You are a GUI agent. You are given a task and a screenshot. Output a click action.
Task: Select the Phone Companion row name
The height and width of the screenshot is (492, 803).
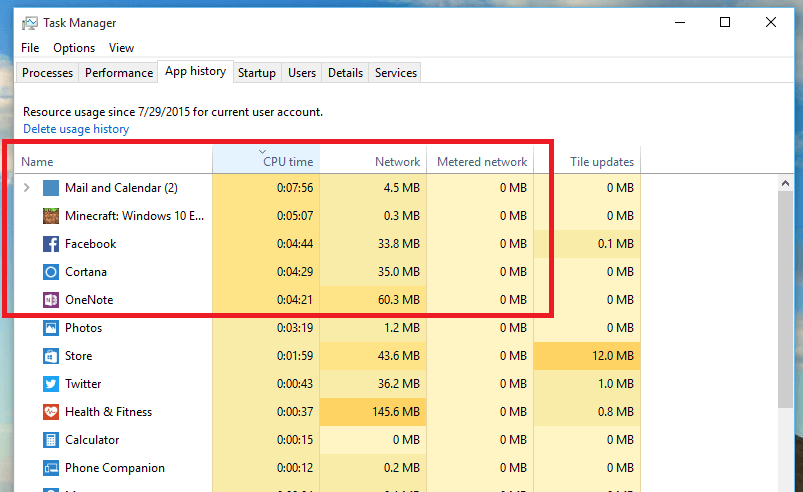pyautogui.click(x=115, y=468)
